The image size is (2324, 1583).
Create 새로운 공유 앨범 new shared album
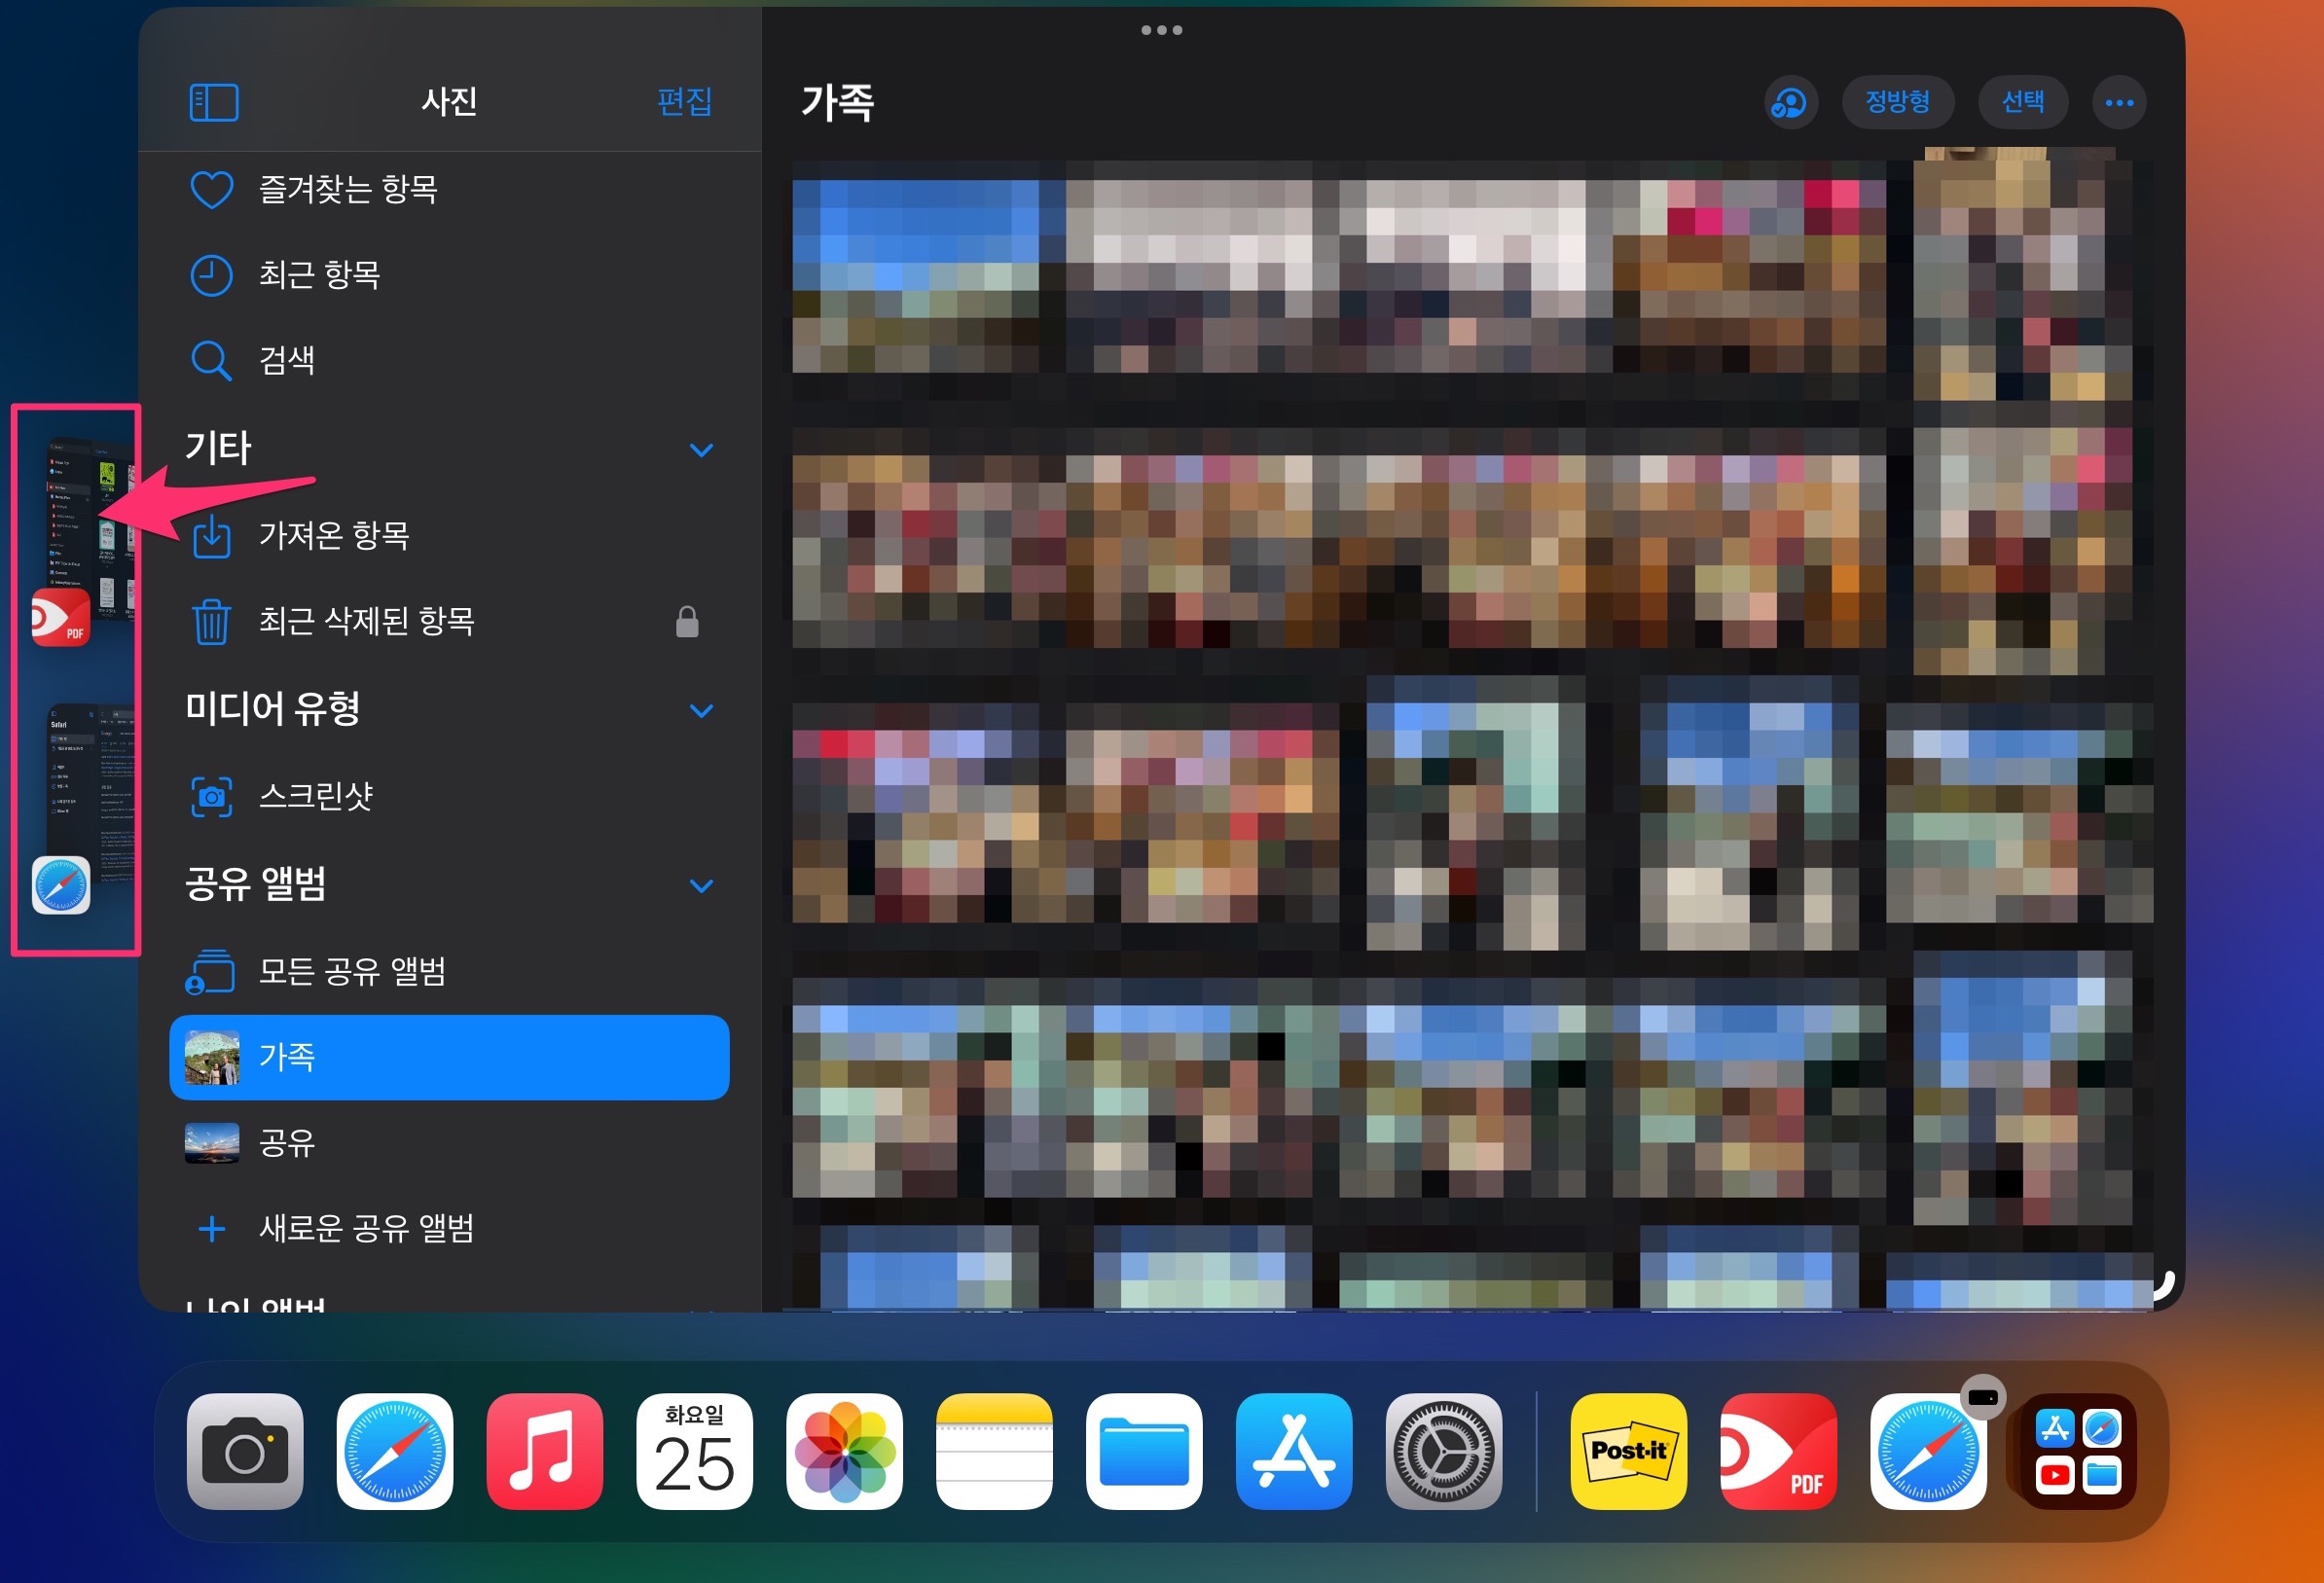coord(366,1228)
